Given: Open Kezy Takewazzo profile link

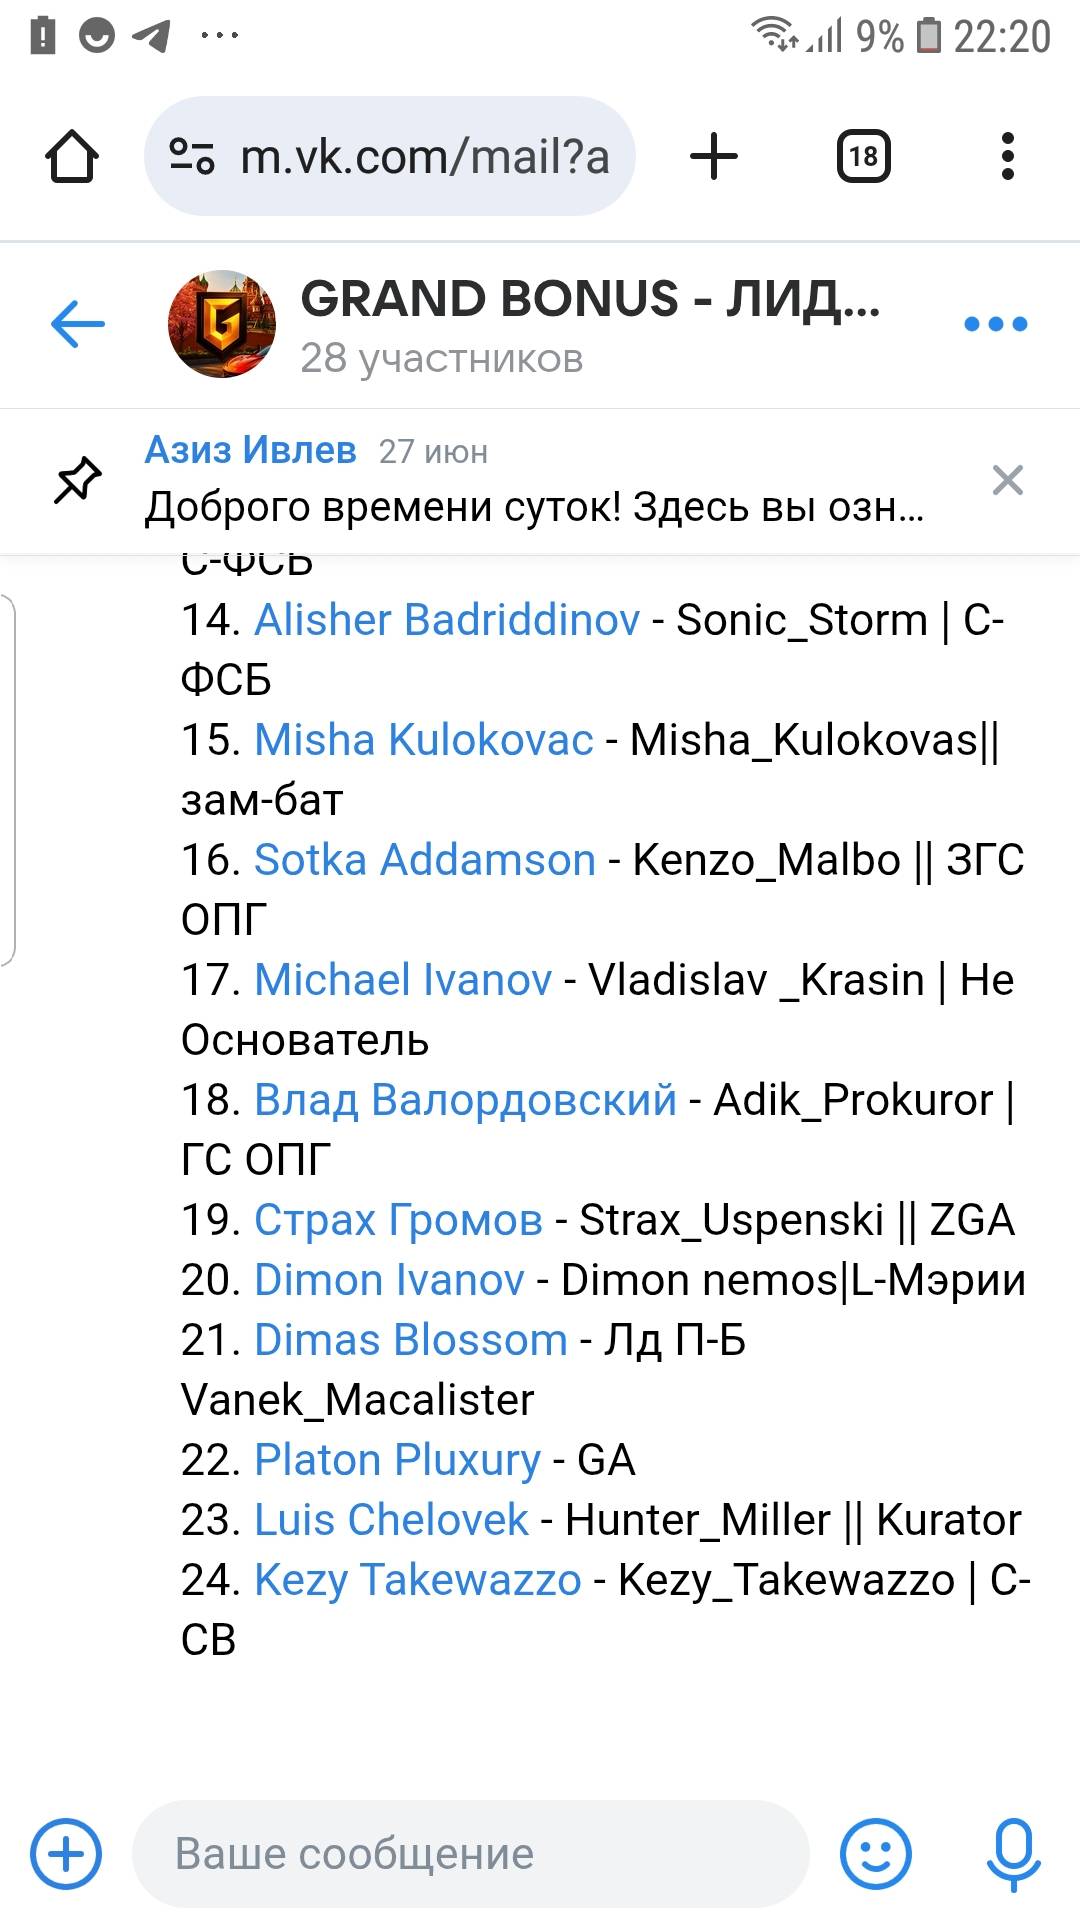Looking at the screenshot, I should tap(418, 1580).
